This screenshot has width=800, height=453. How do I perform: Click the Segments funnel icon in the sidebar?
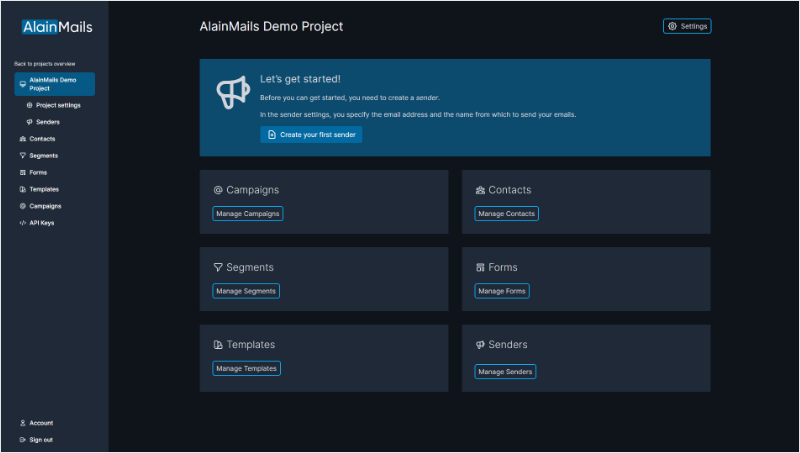click(22, 156)
